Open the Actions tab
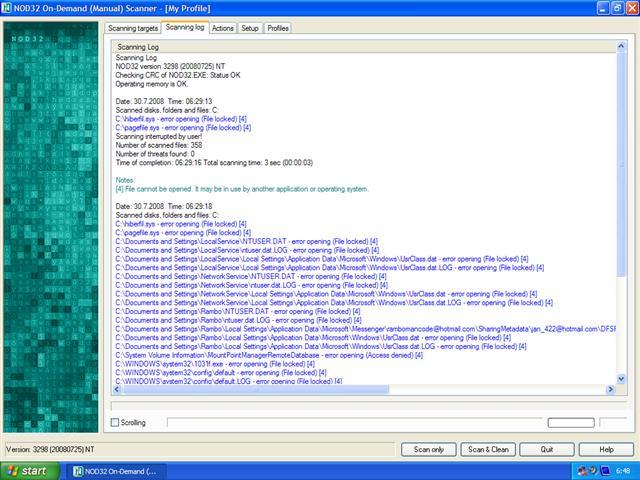Screen dimensions: 640x480 pyautogui.click(x=223, y=28)
